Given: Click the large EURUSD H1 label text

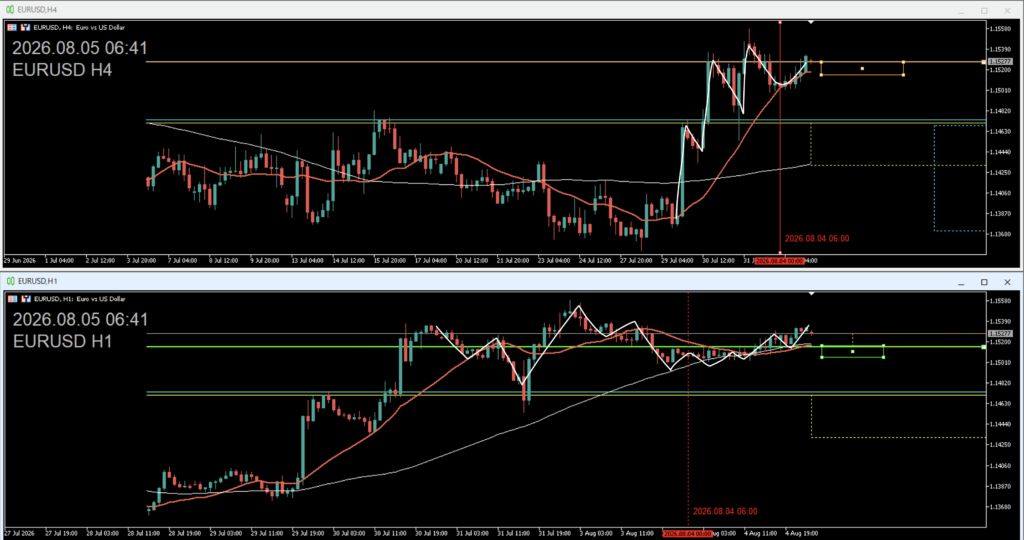Looking at the screenshot, I should pyautogui.click(x=62, y=341).
